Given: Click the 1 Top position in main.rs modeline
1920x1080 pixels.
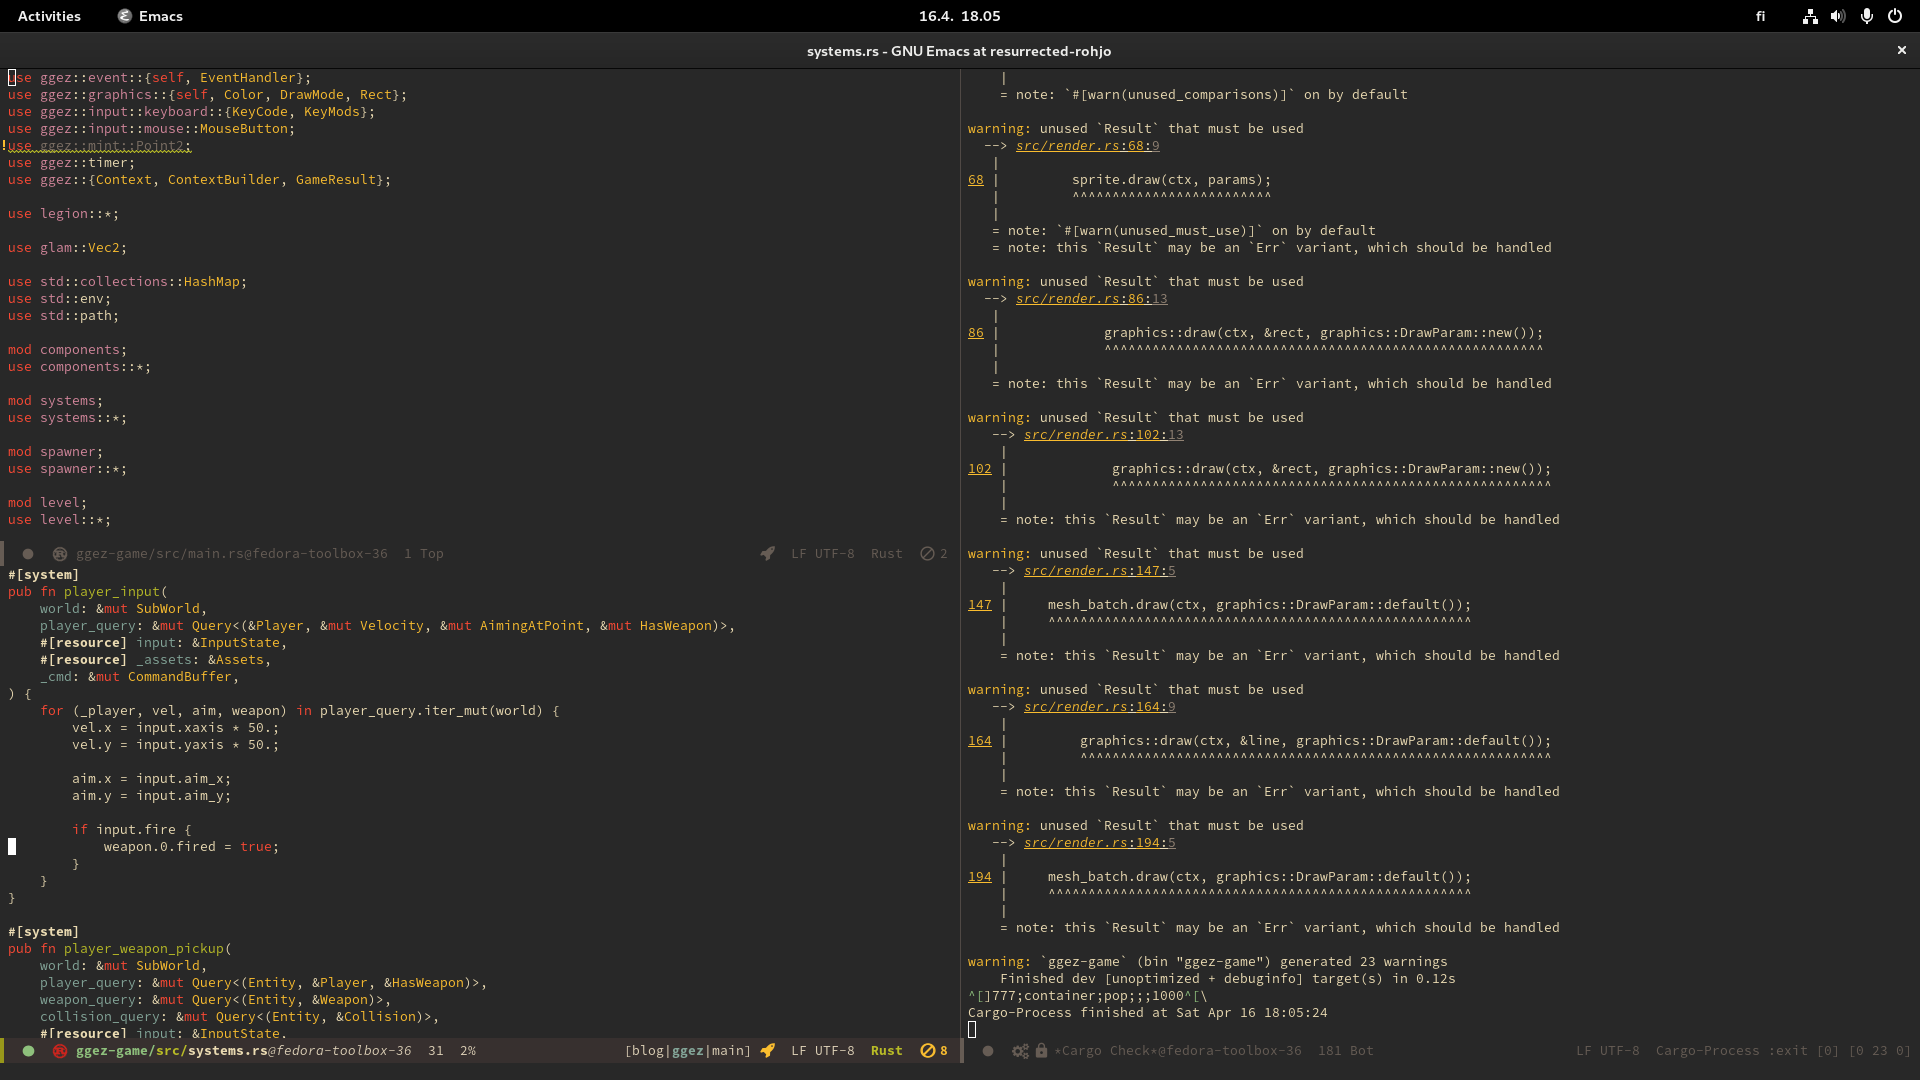Looking at the screenshot, I should pos(424,554).
